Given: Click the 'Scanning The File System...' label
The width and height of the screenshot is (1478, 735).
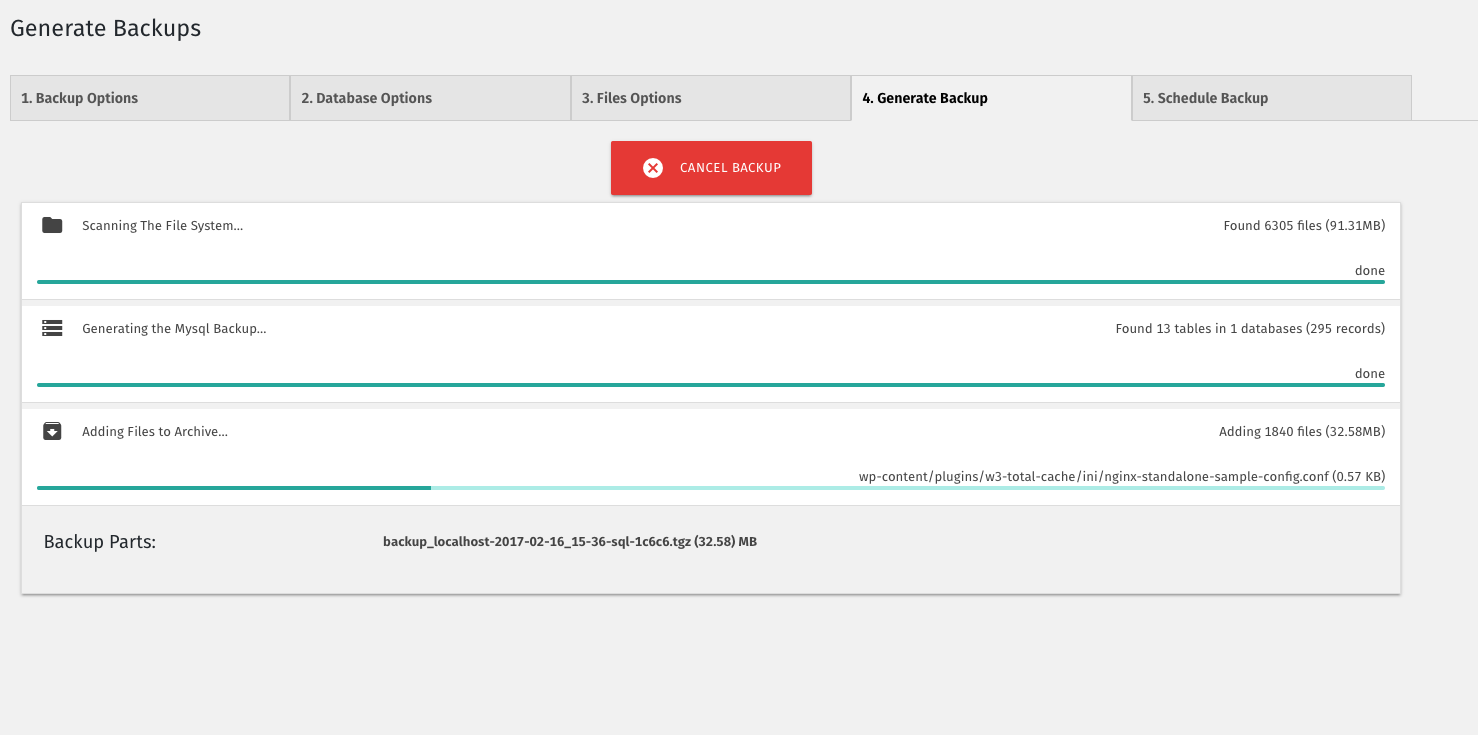Looking at the screenshot, I should (x=163, y=226).
